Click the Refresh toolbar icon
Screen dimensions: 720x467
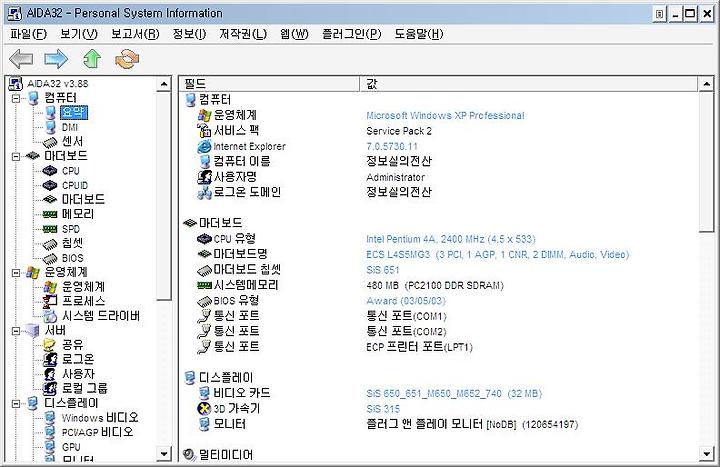pyautogui.click(x=127, y=59)
